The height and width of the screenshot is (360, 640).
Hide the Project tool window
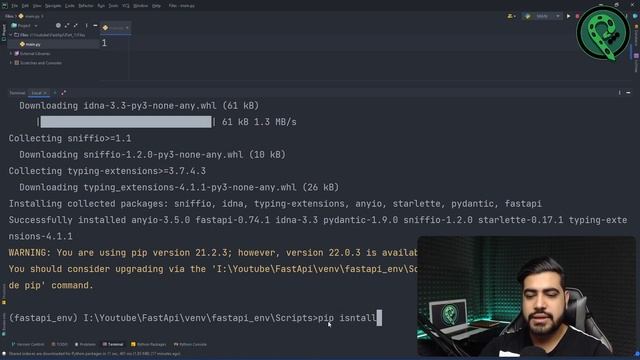95,25
